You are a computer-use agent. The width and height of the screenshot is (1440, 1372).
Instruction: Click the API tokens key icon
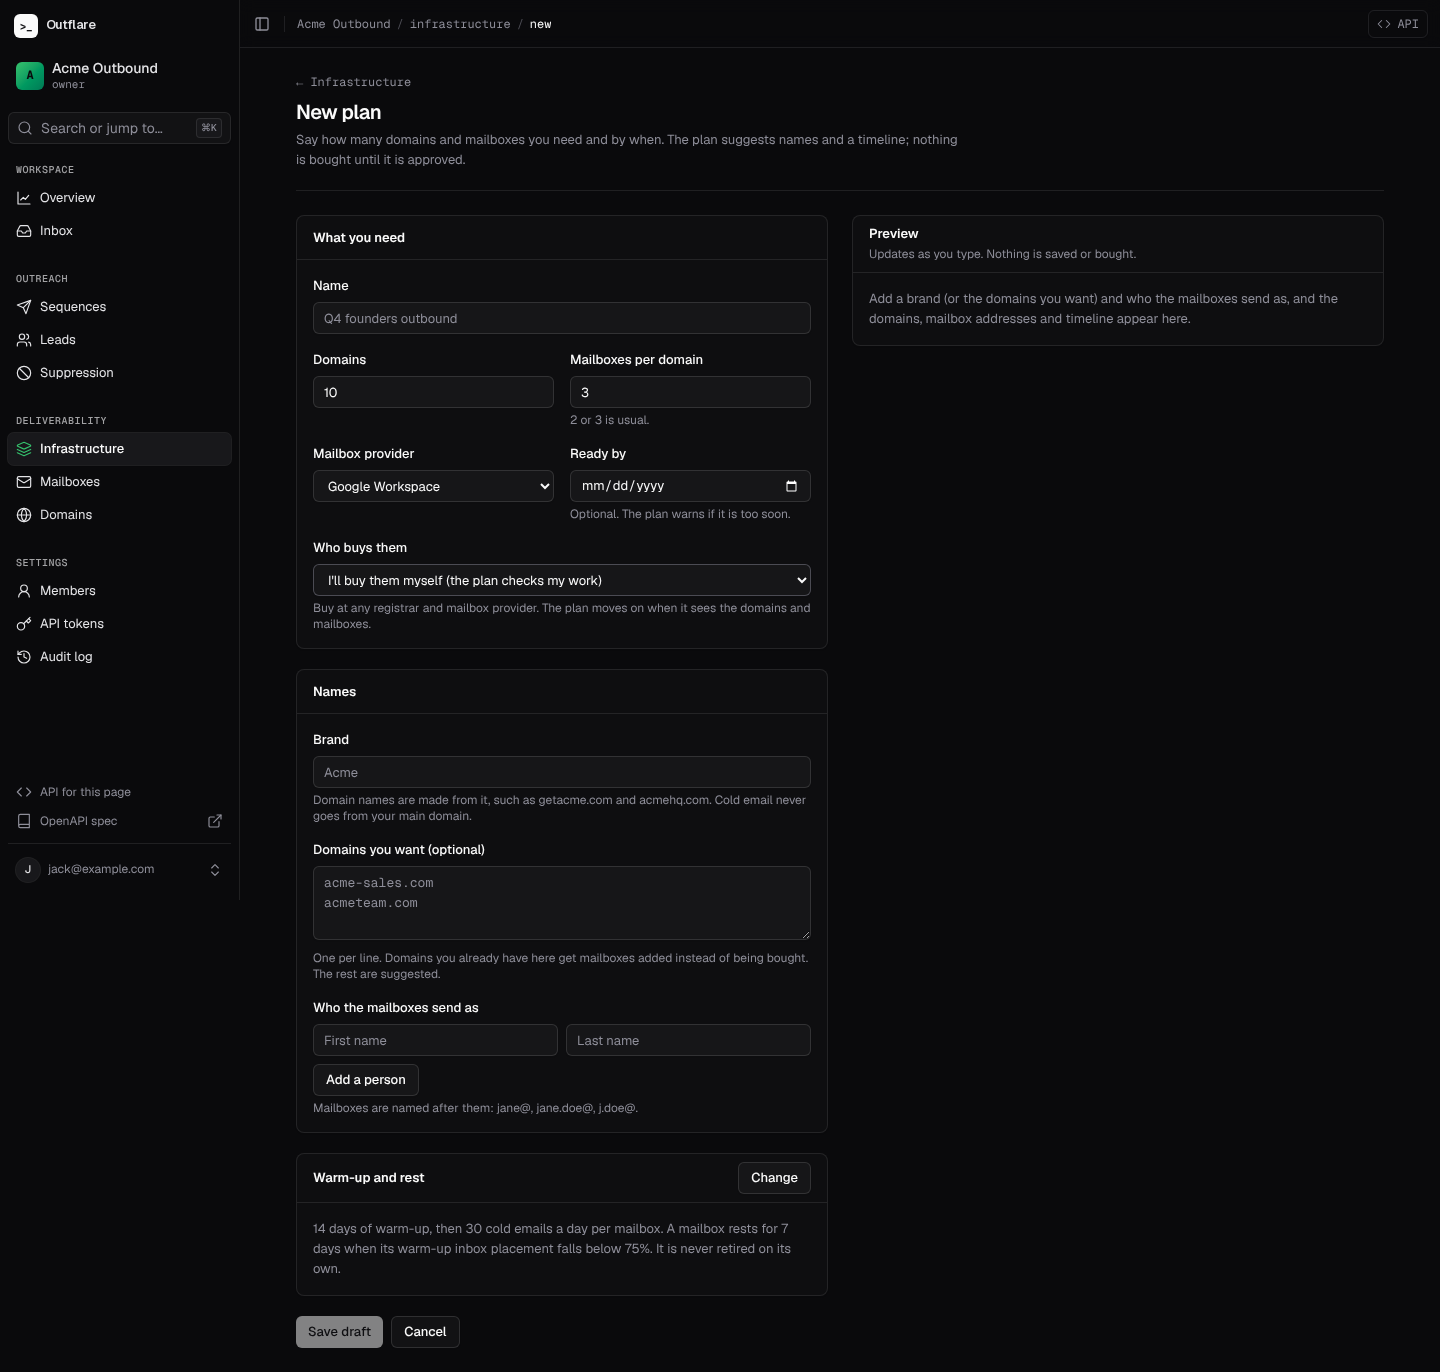point(24,624)
